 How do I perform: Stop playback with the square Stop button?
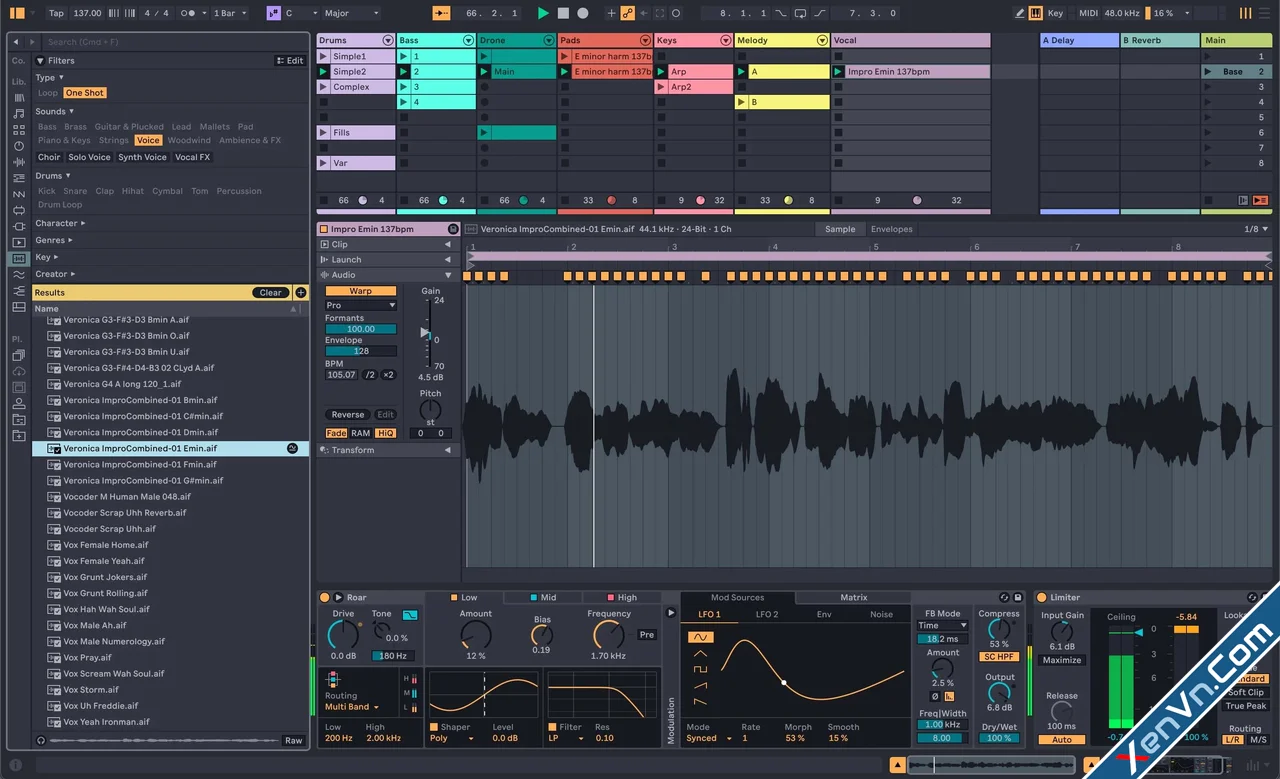[563, 13]
